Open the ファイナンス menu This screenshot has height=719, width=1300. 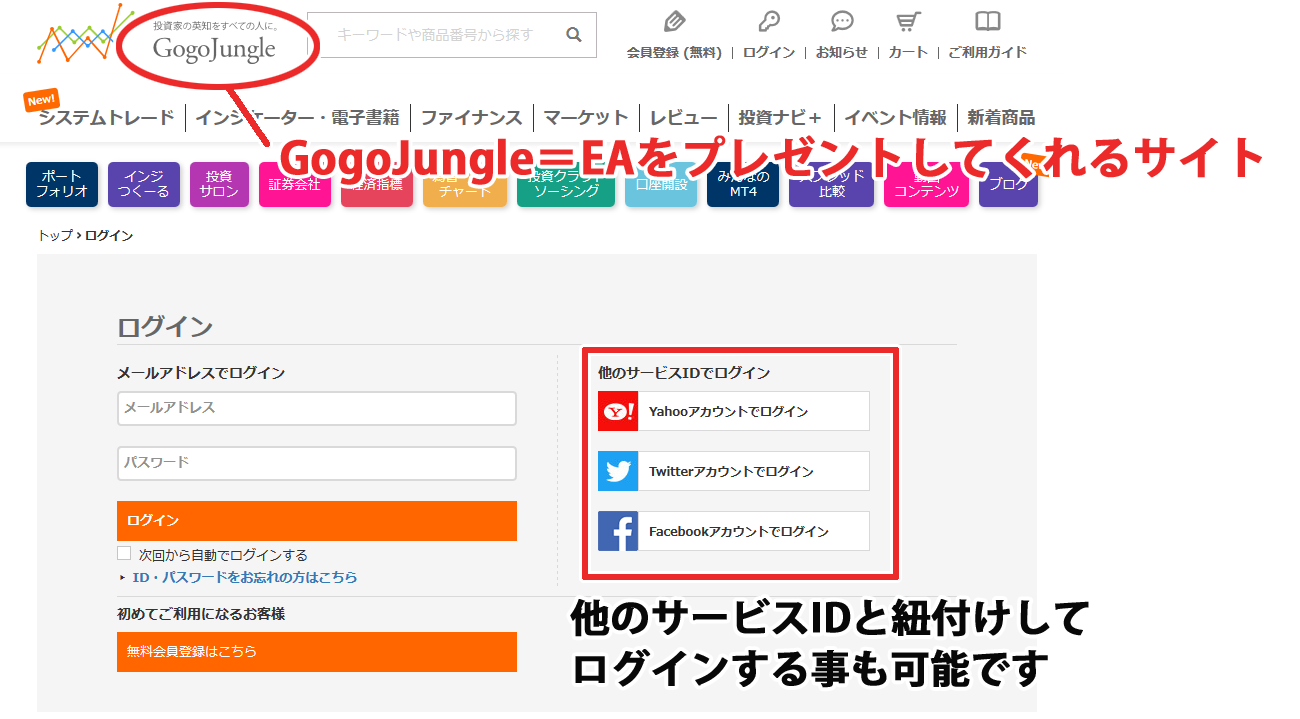click(x=471, y=118)
